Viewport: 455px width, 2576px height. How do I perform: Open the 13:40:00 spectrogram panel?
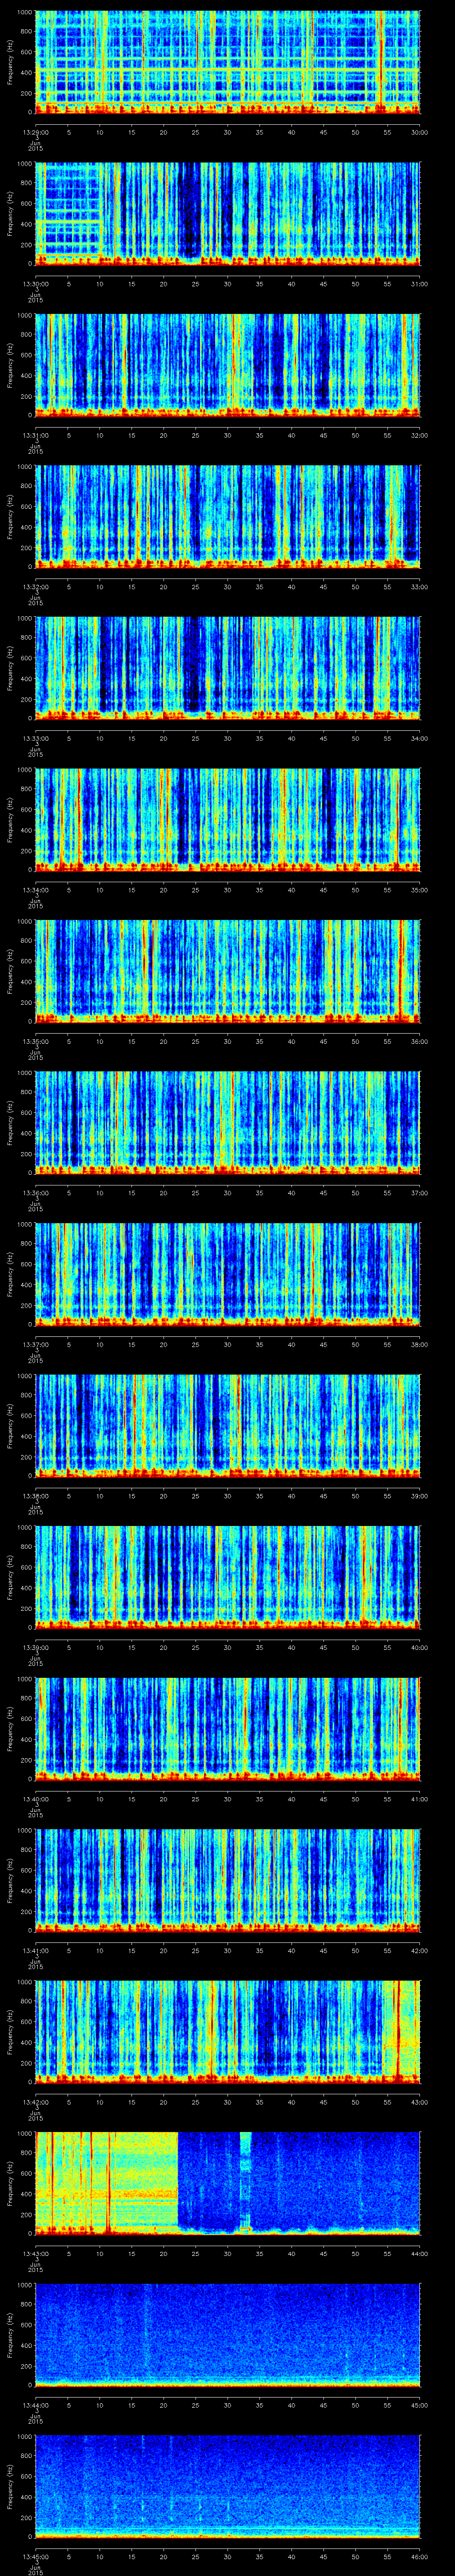pos(228,1730)
